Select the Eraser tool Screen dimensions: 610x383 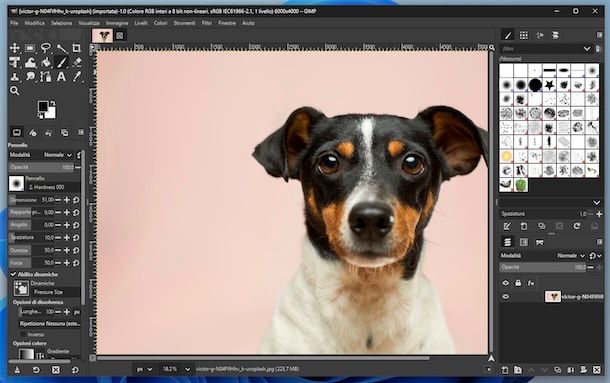click(77, 62)
